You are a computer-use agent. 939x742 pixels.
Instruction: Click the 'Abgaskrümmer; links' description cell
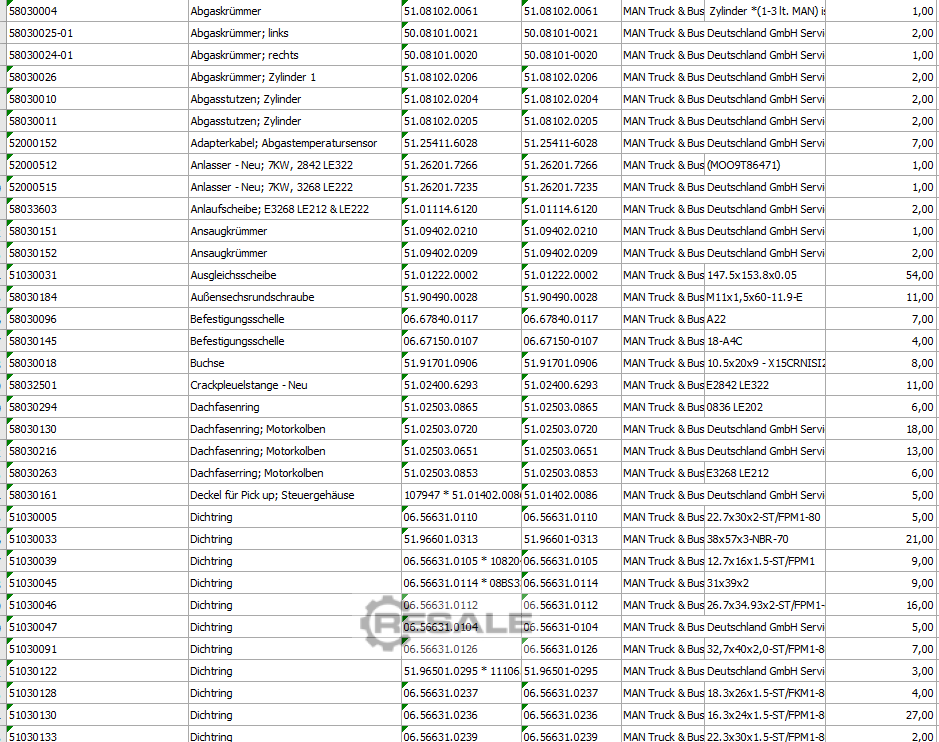tap(294, 33)
